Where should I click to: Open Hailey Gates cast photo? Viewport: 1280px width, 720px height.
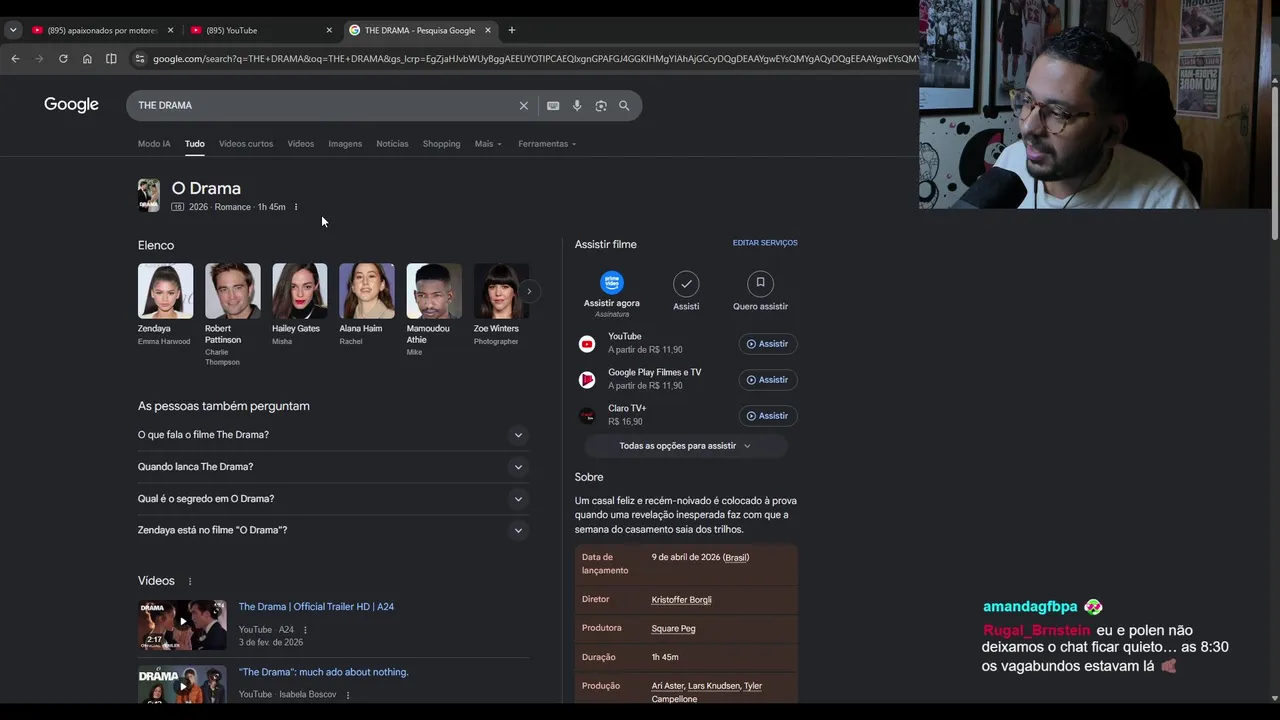coord(299,291)
